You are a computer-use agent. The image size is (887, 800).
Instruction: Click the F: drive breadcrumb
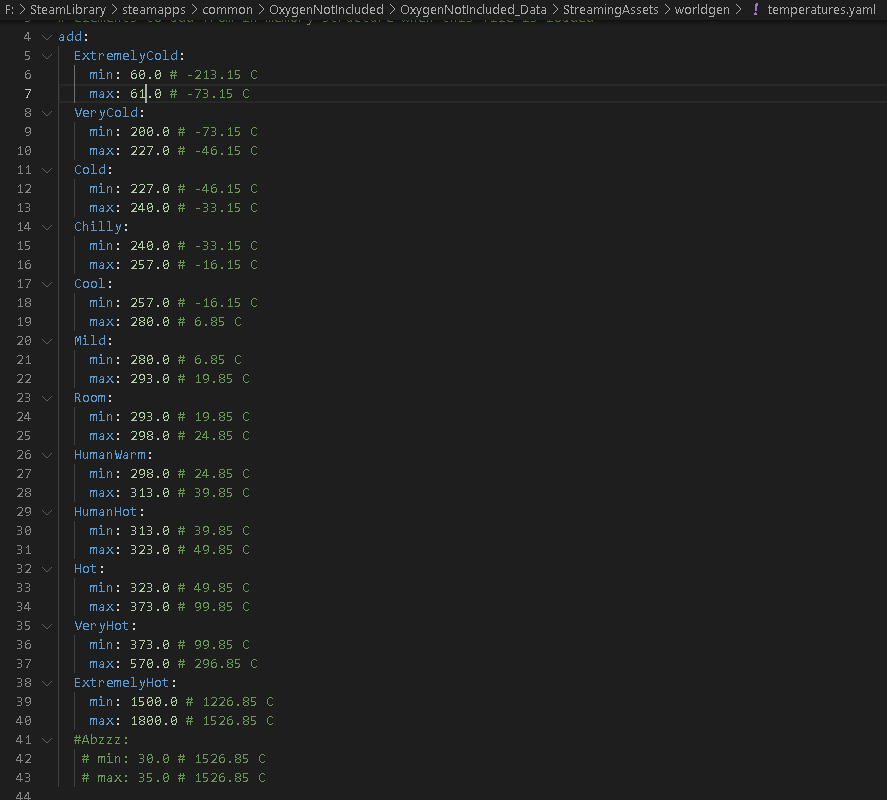click(x=9, y=9)
